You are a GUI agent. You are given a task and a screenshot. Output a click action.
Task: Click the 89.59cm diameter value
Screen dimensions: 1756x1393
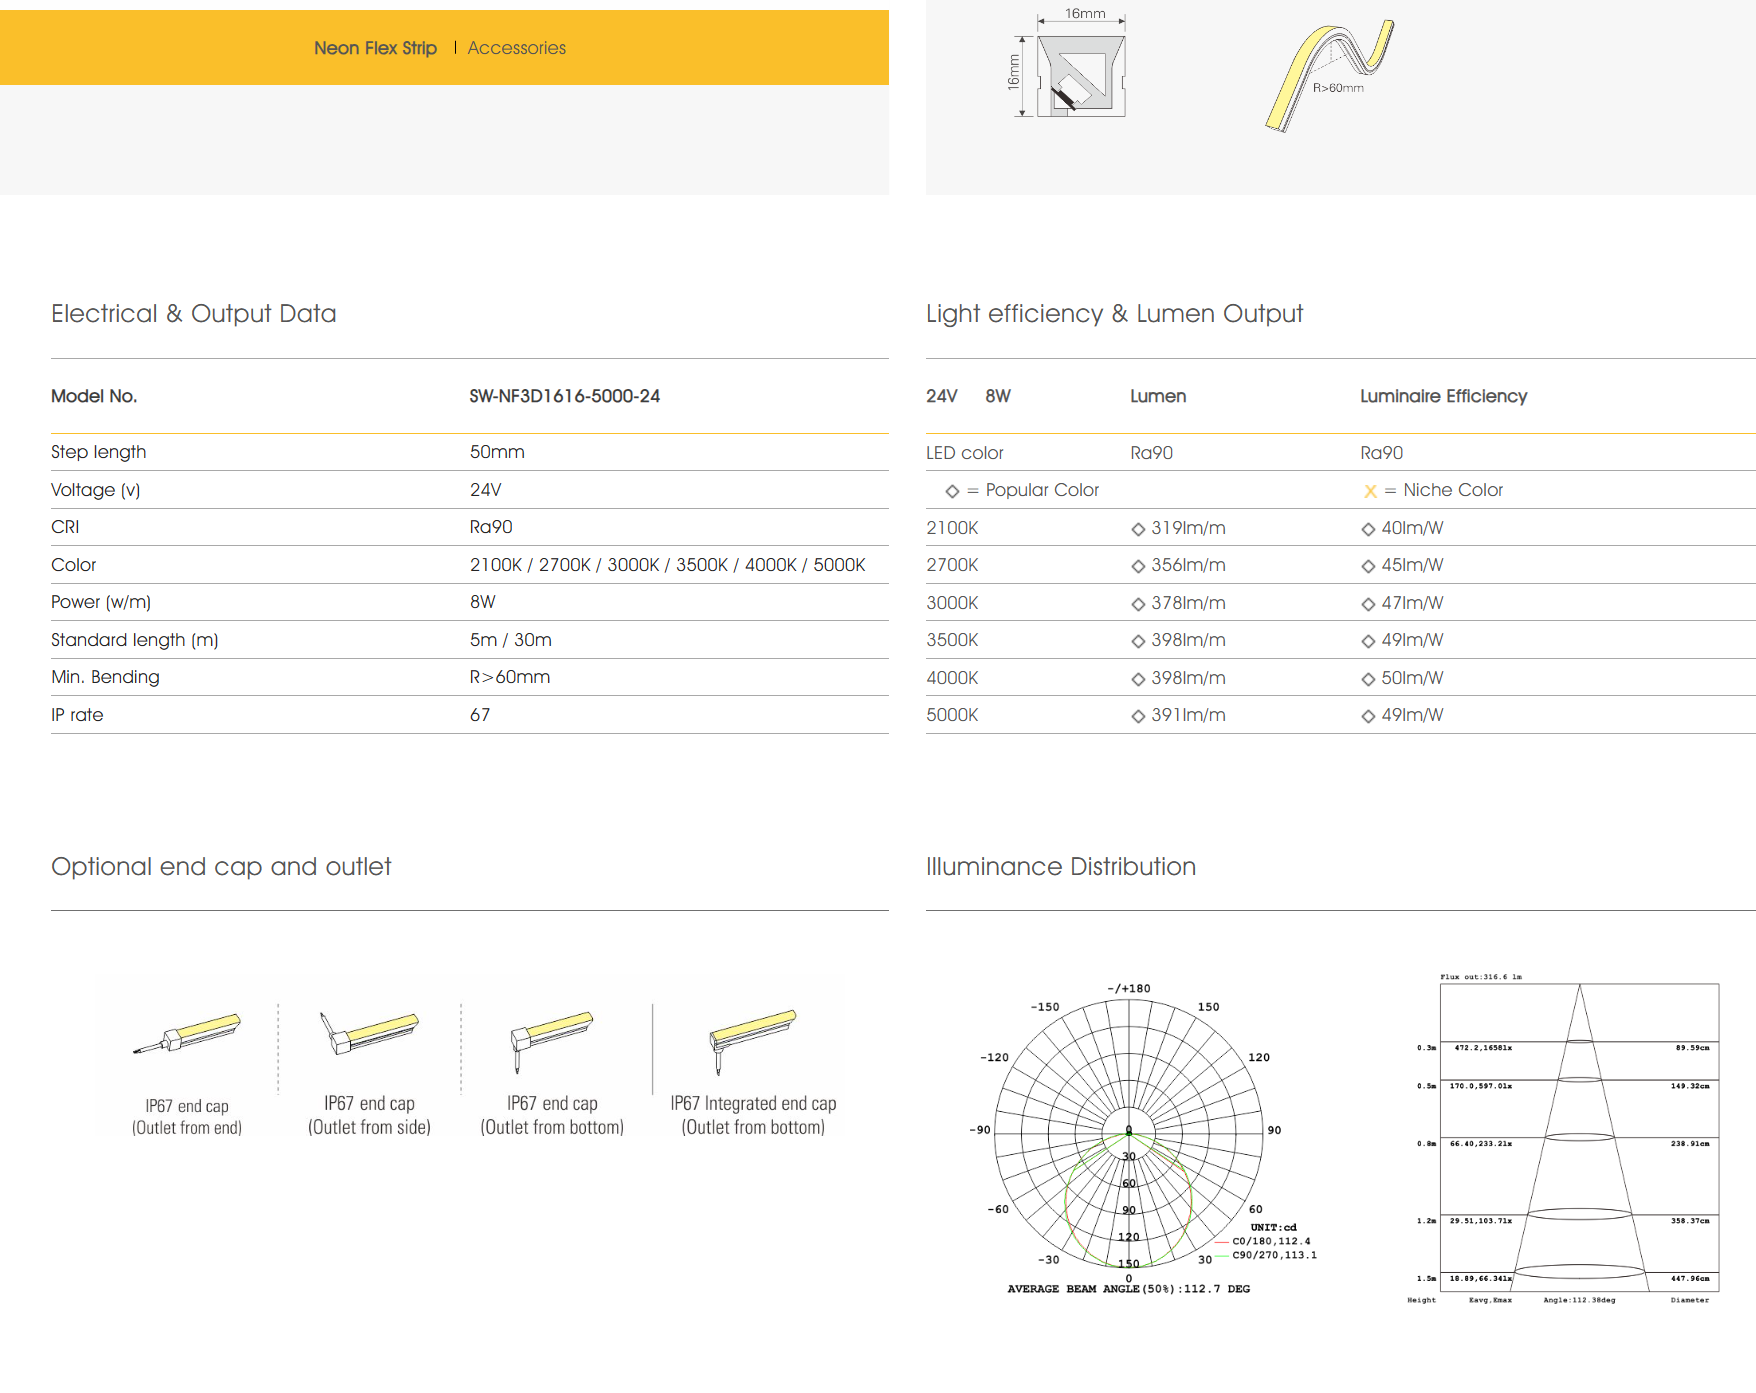[x=1692, y=1048]
